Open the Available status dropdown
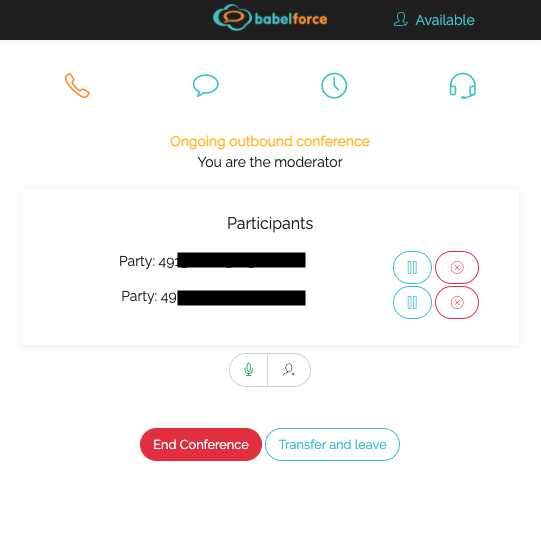The height and width of the screenshot is (537, 541). point(434,20)
